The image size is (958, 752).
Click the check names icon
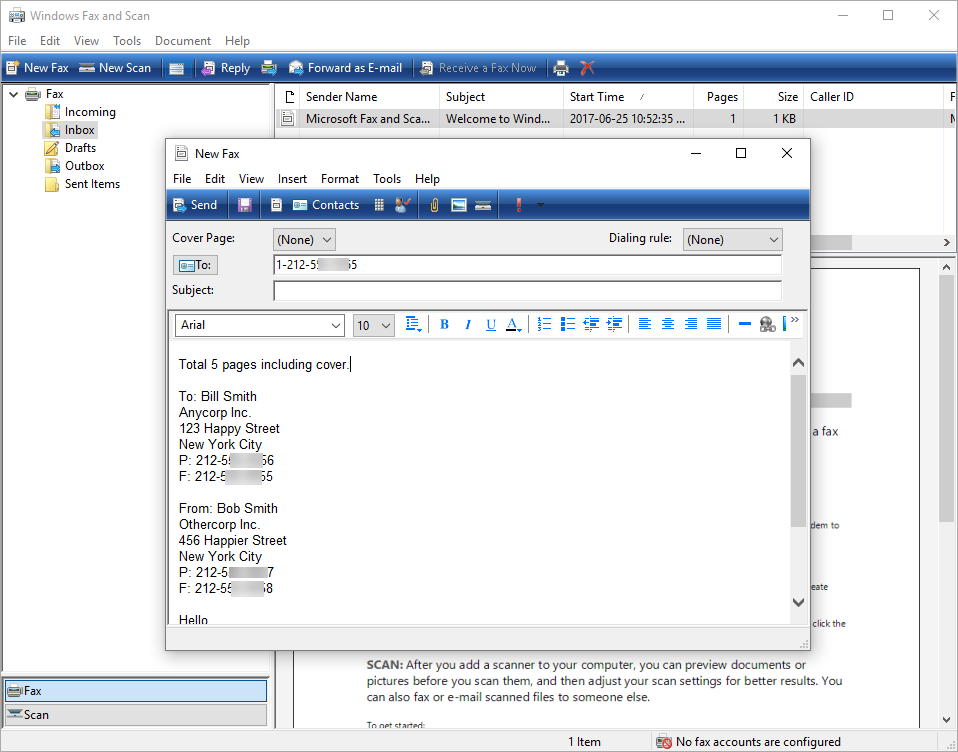tap(402, 205)
